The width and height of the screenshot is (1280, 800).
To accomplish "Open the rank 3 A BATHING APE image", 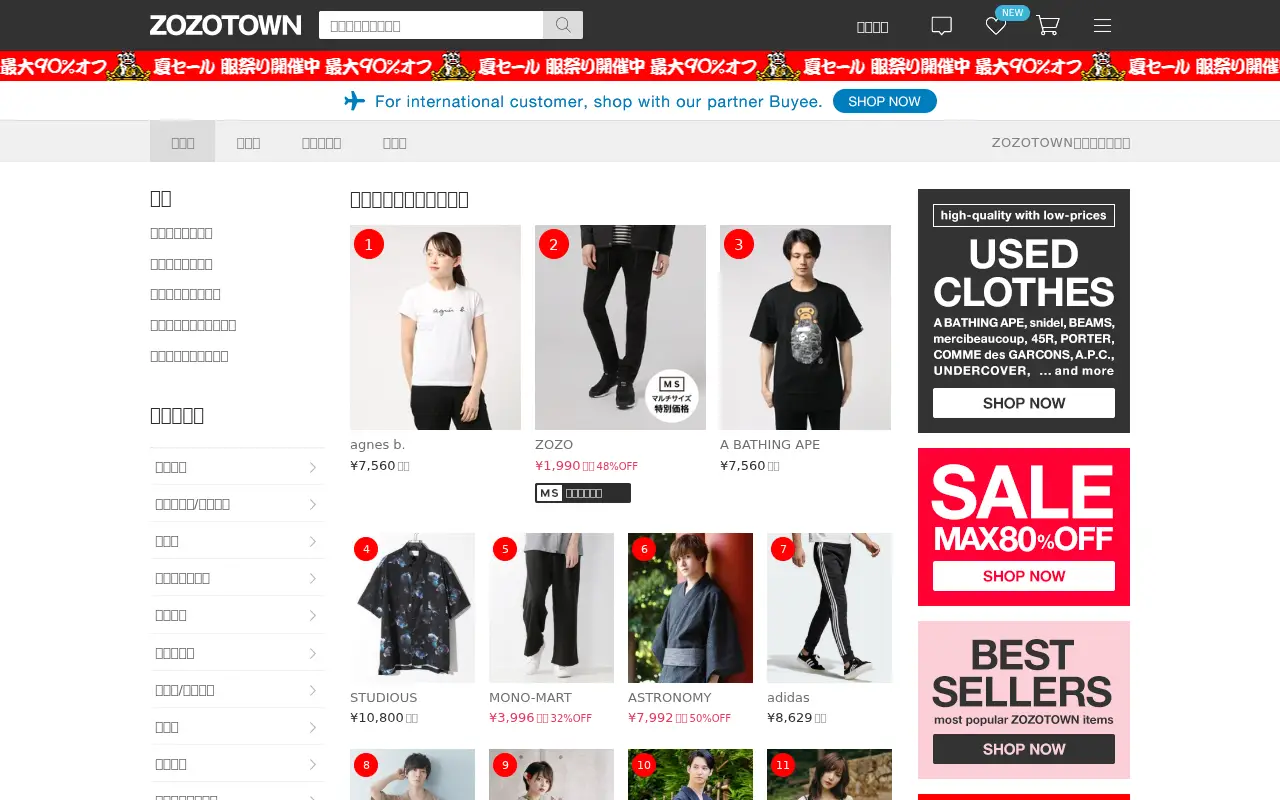I will pyautogui.click(x=805, y=327).
